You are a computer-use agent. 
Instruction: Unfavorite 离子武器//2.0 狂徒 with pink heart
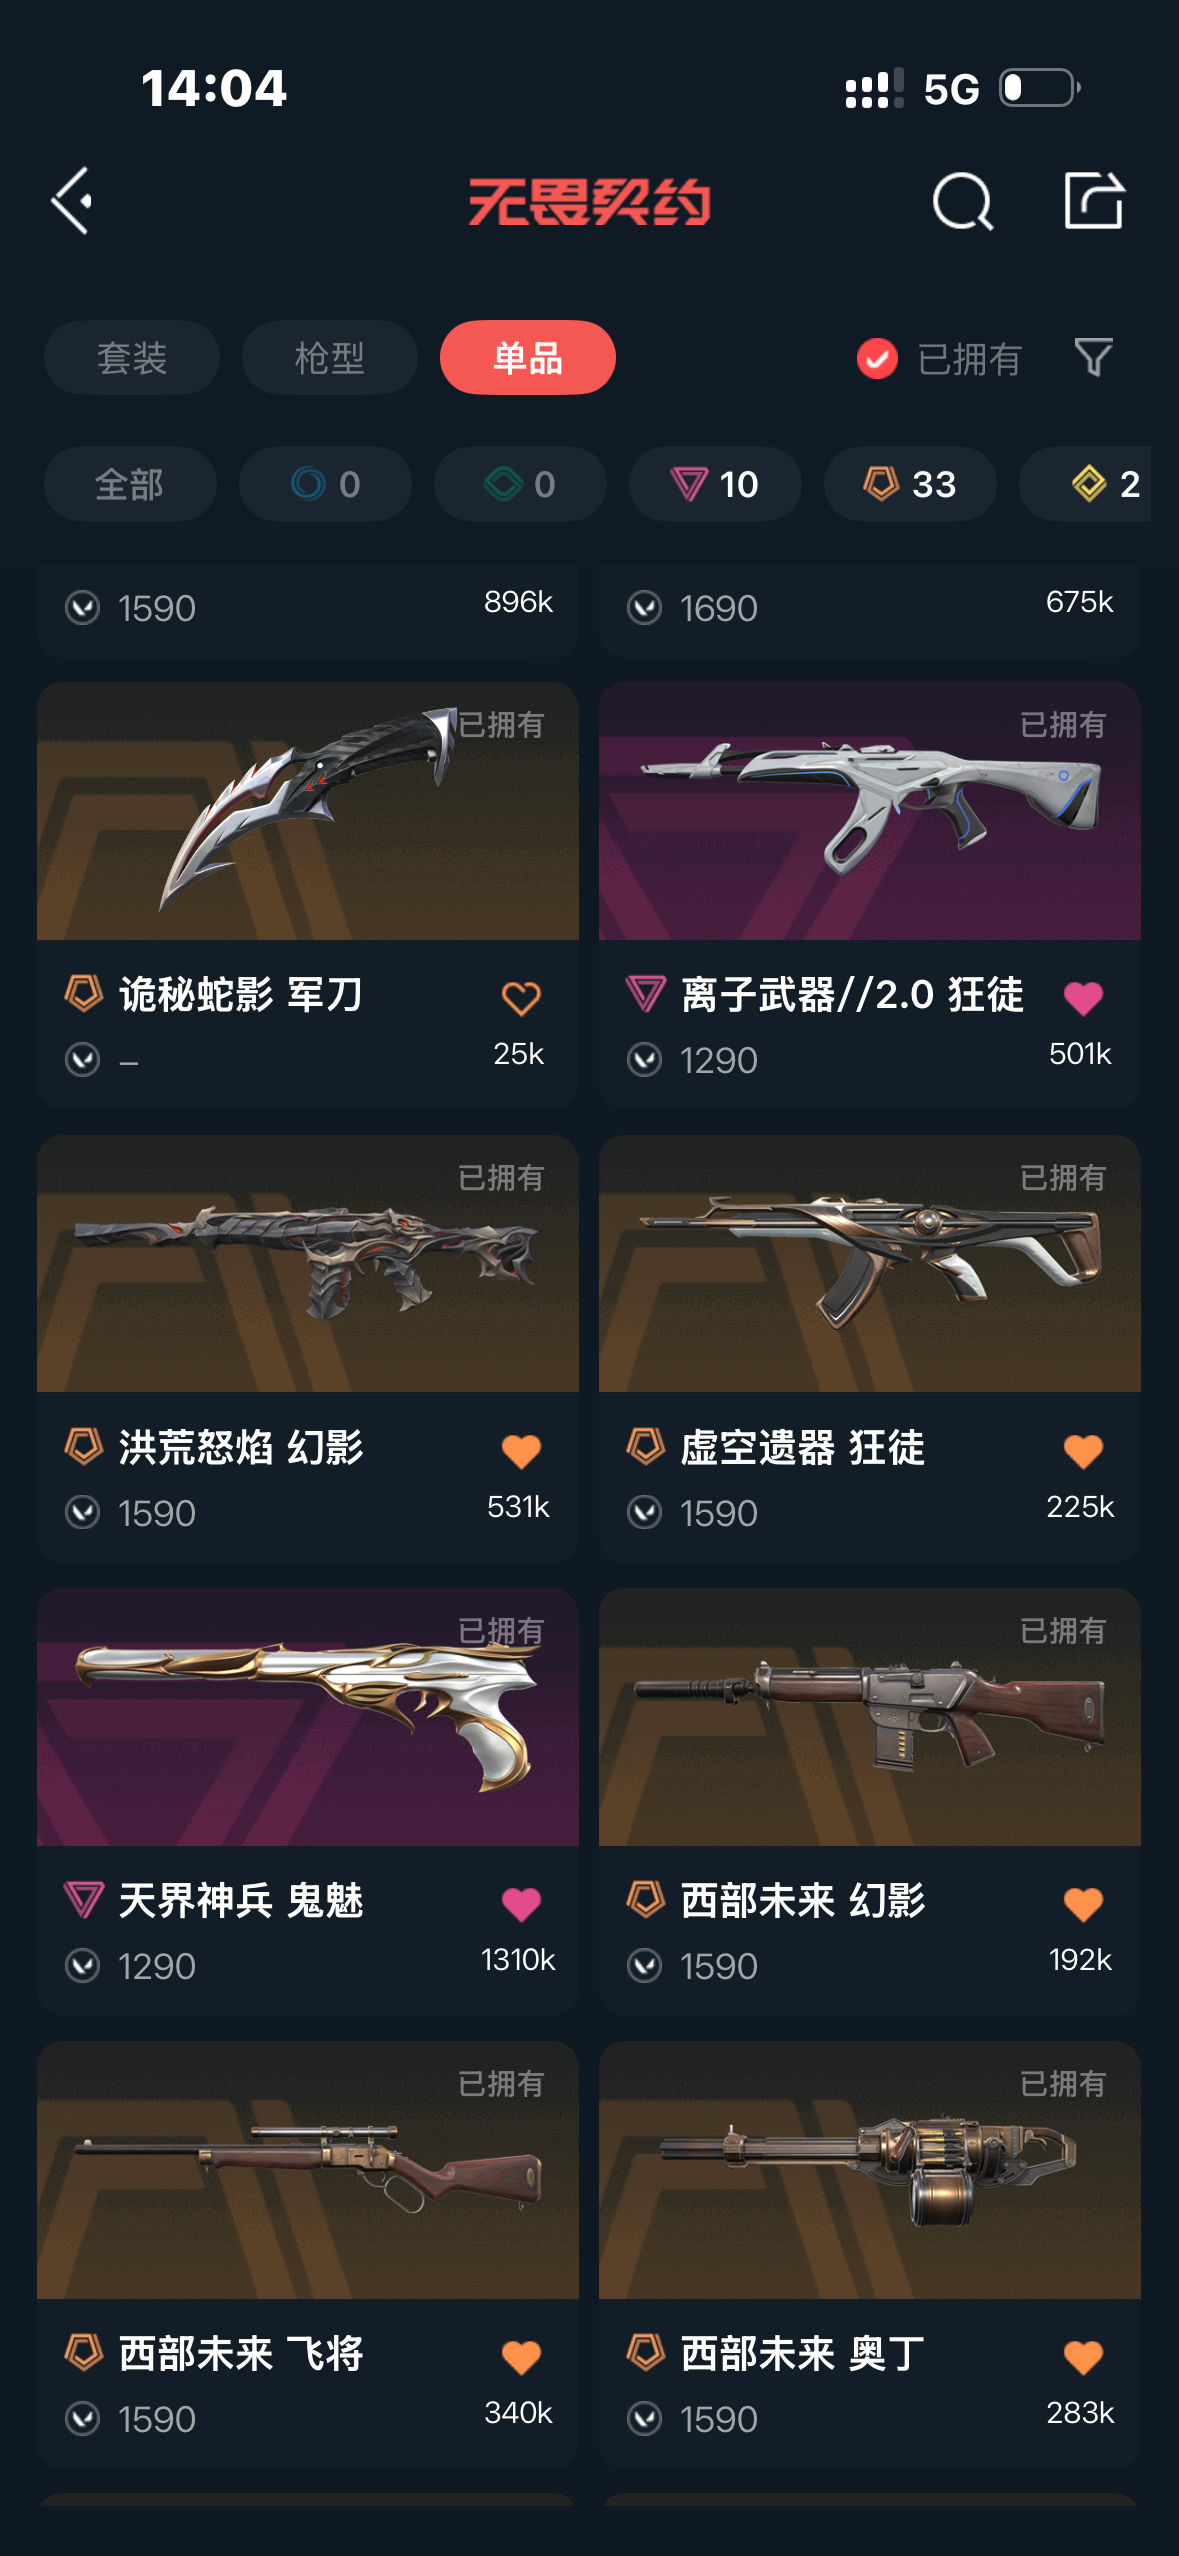coord(1083,997)
